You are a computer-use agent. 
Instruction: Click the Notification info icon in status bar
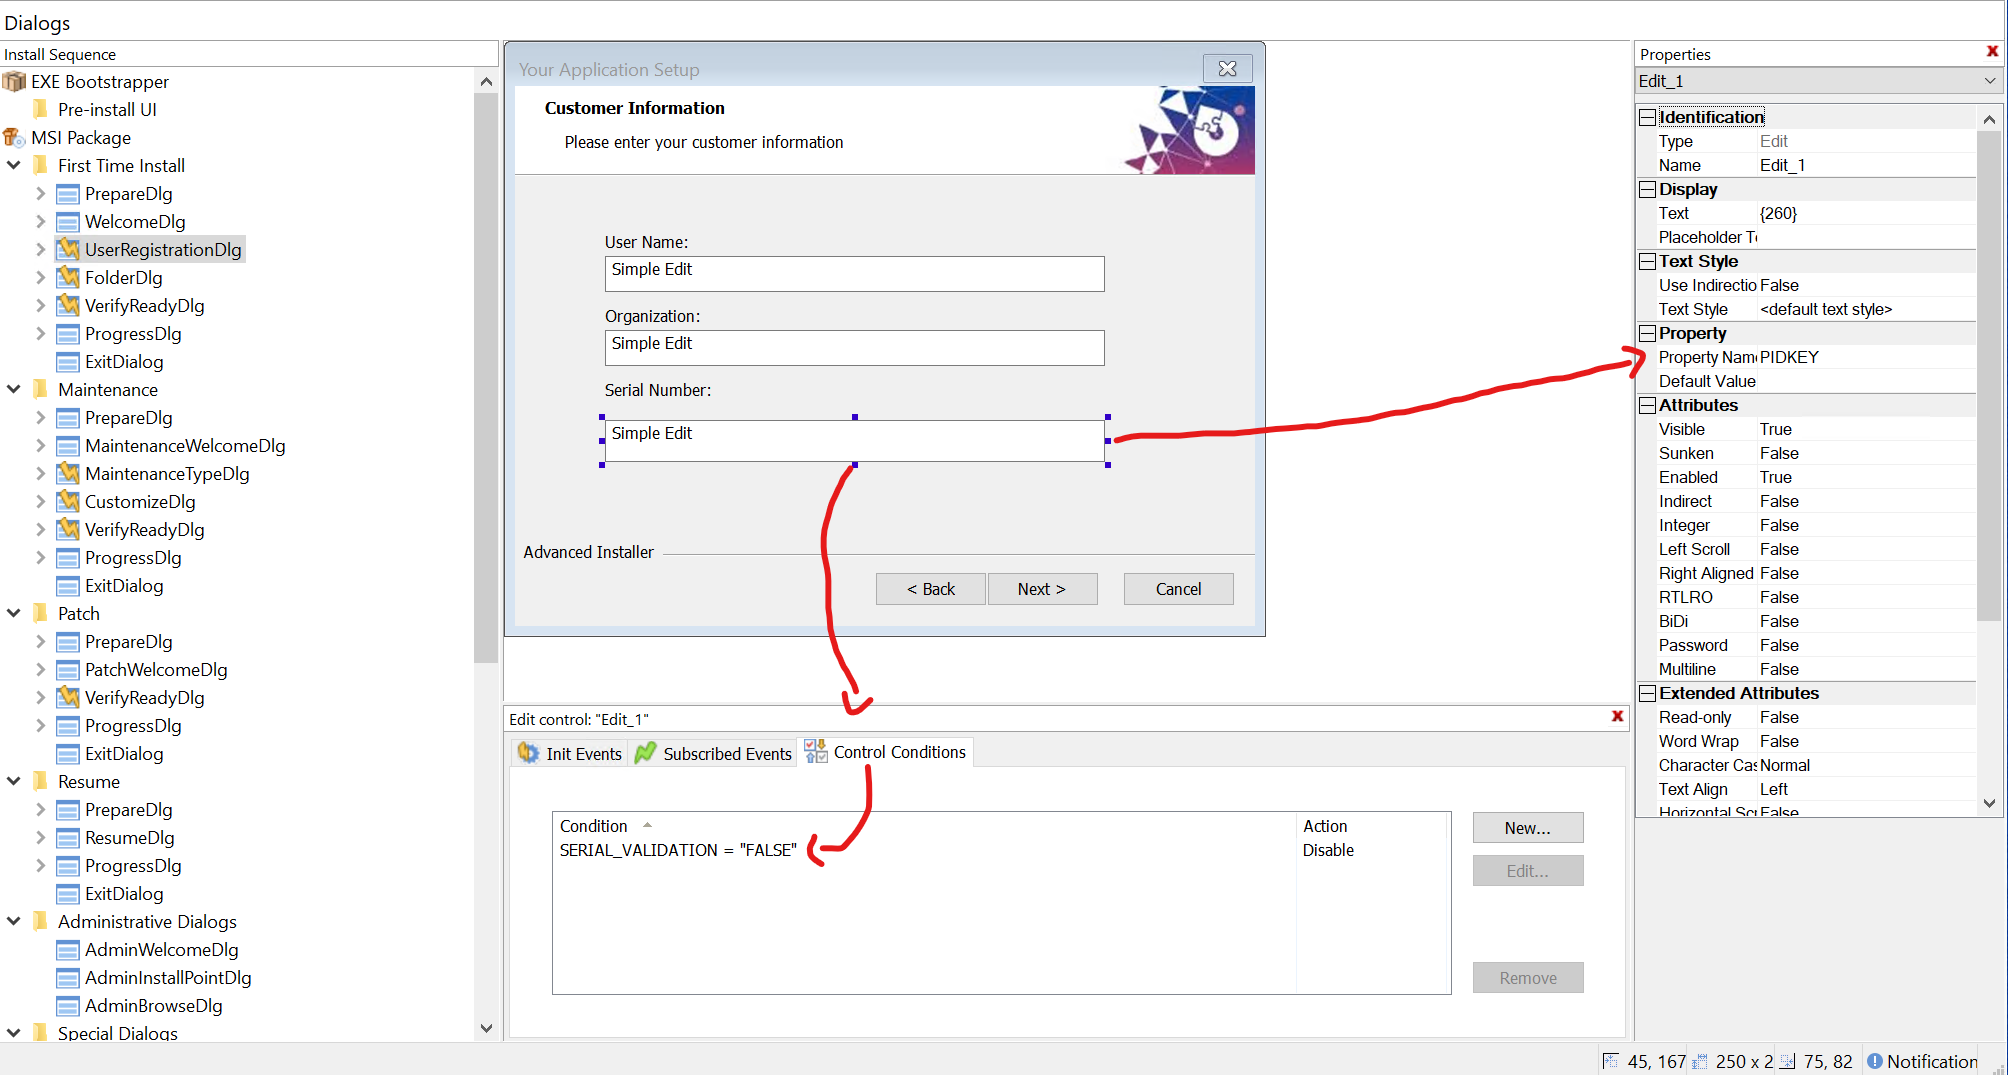[1874, 1061]
